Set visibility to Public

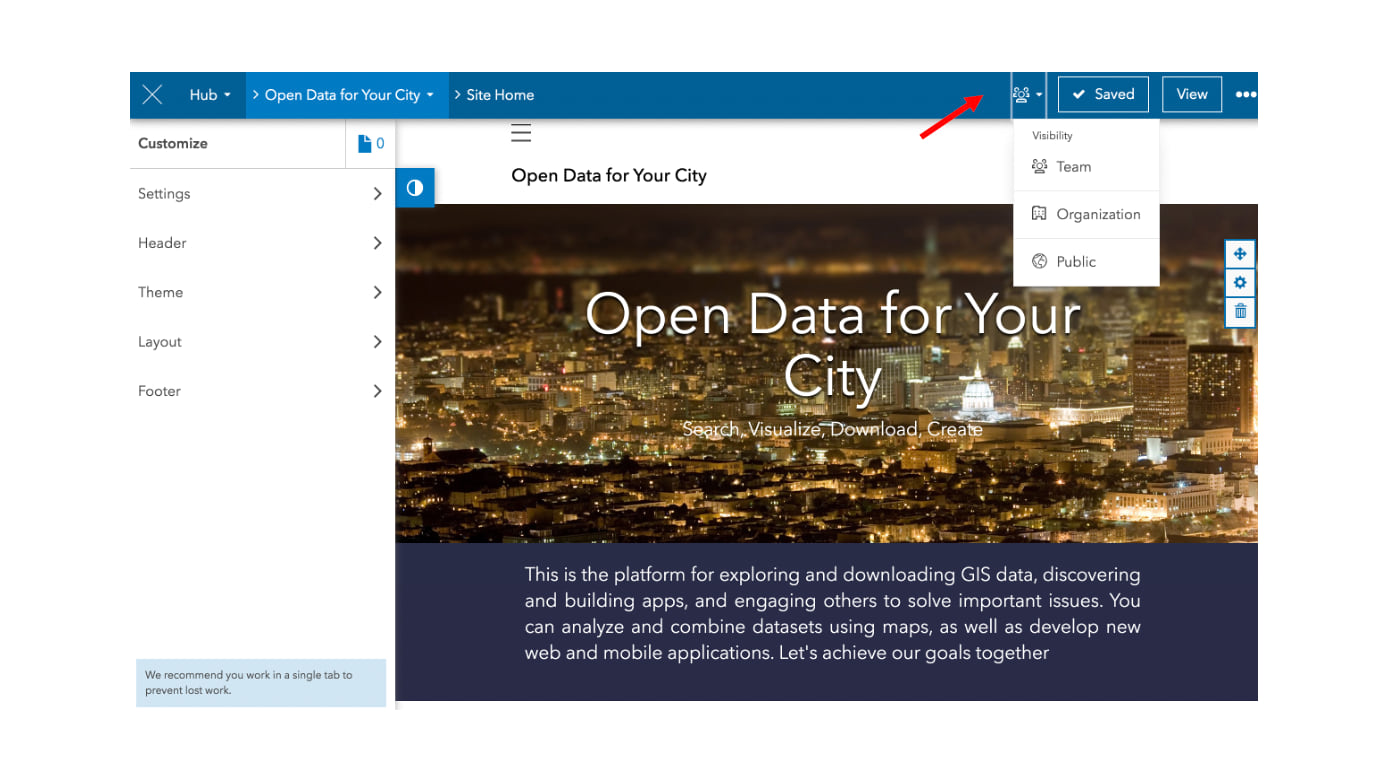tap(1086, 262)
